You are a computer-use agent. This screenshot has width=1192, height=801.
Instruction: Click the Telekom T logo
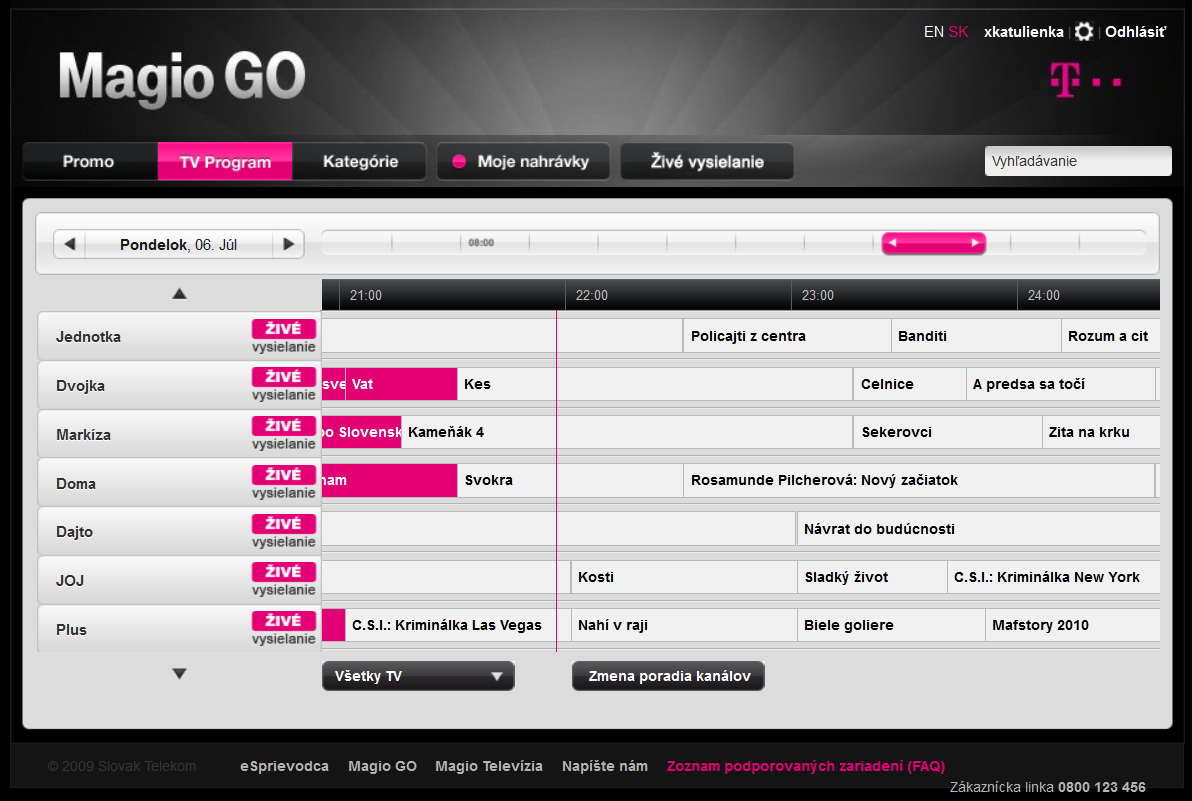click(x=1085, y=79)
